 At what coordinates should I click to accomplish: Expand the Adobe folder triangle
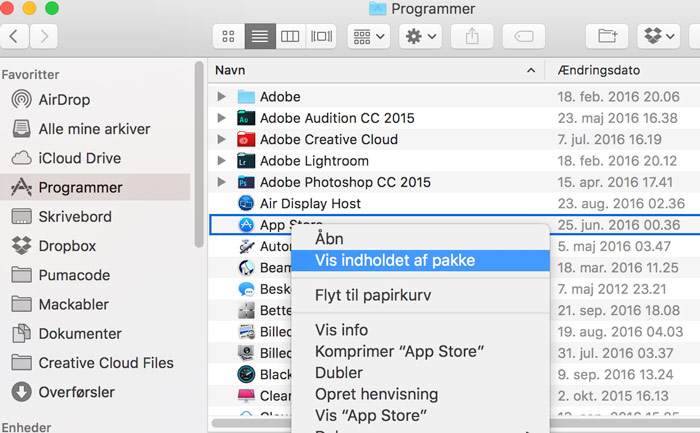[221, 96]
